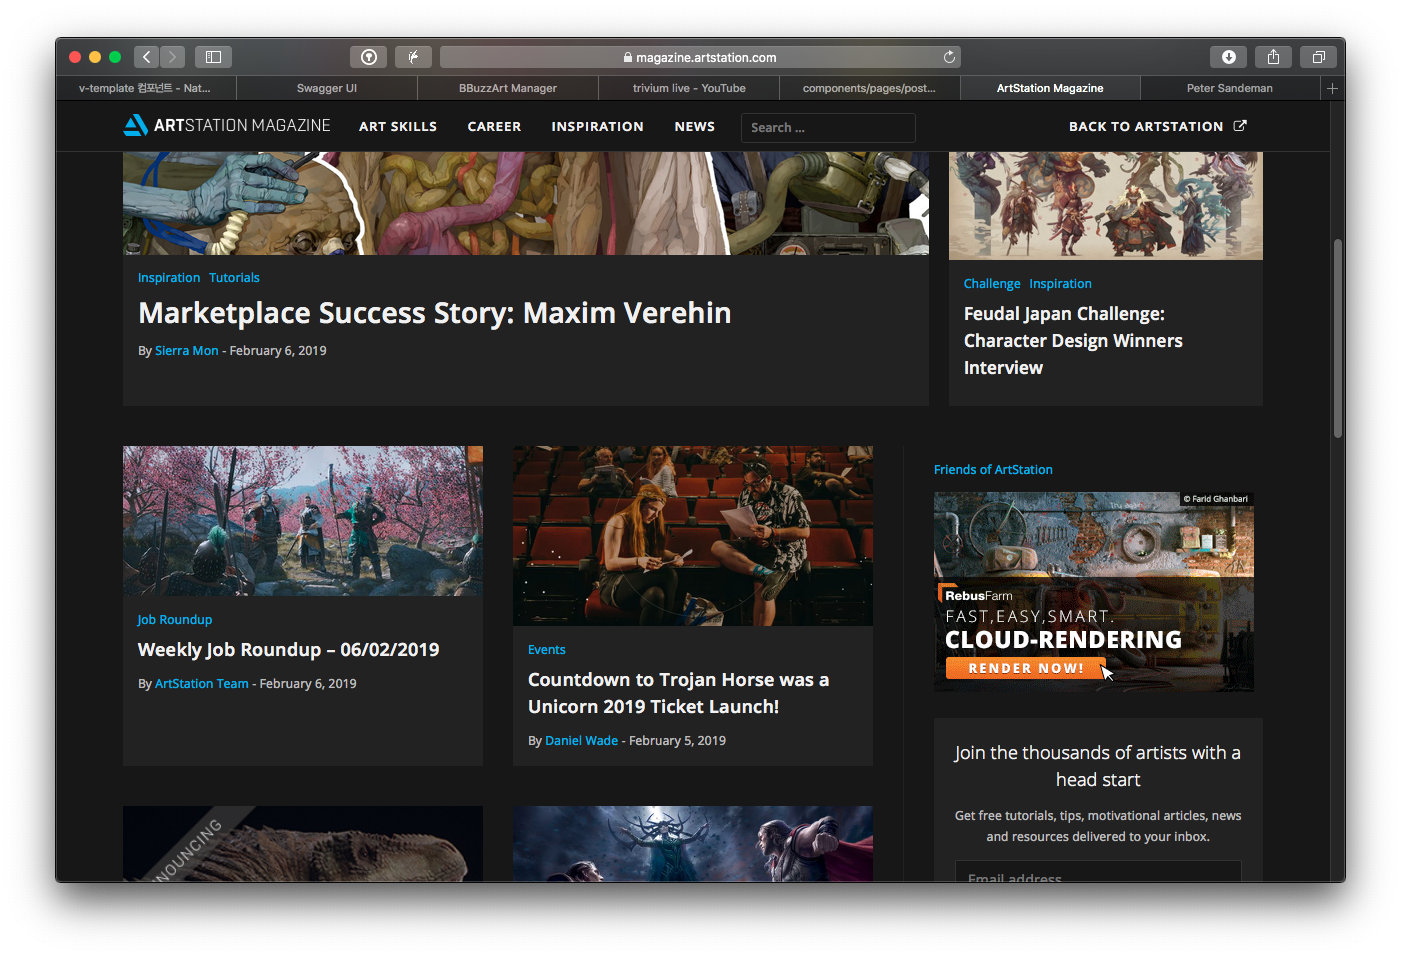Click the RebusFarm cloud-rendering ad
This screenshot has width=1401, height=956.
1094,592
